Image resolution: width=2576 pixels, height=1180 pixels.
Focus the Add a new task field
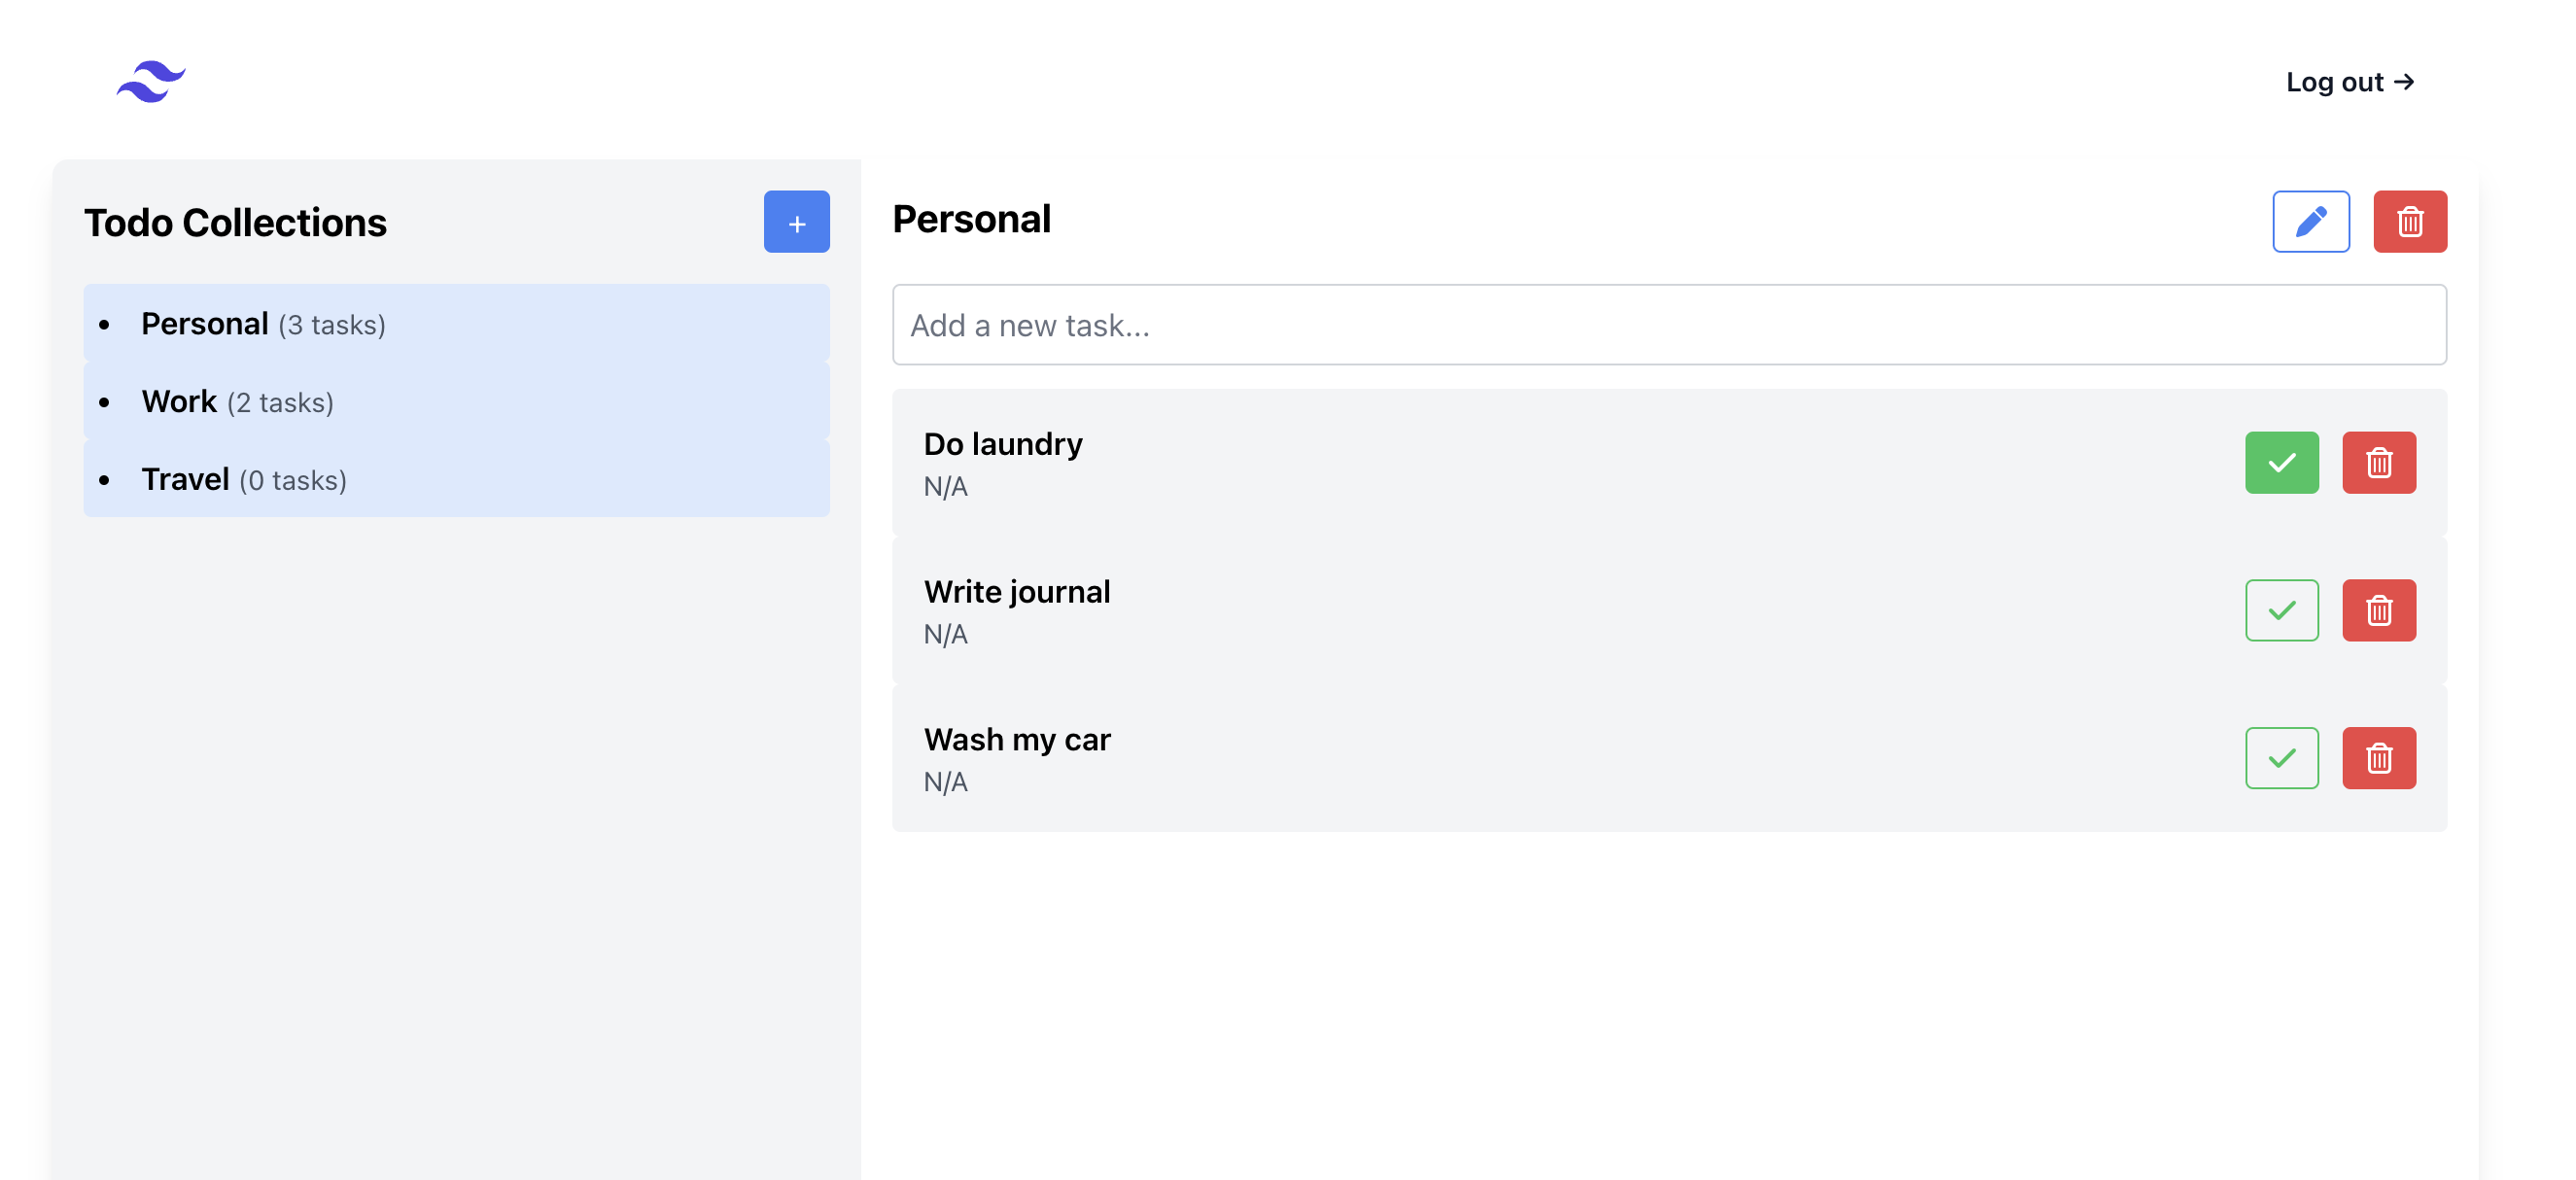(x=1668, y=325)
